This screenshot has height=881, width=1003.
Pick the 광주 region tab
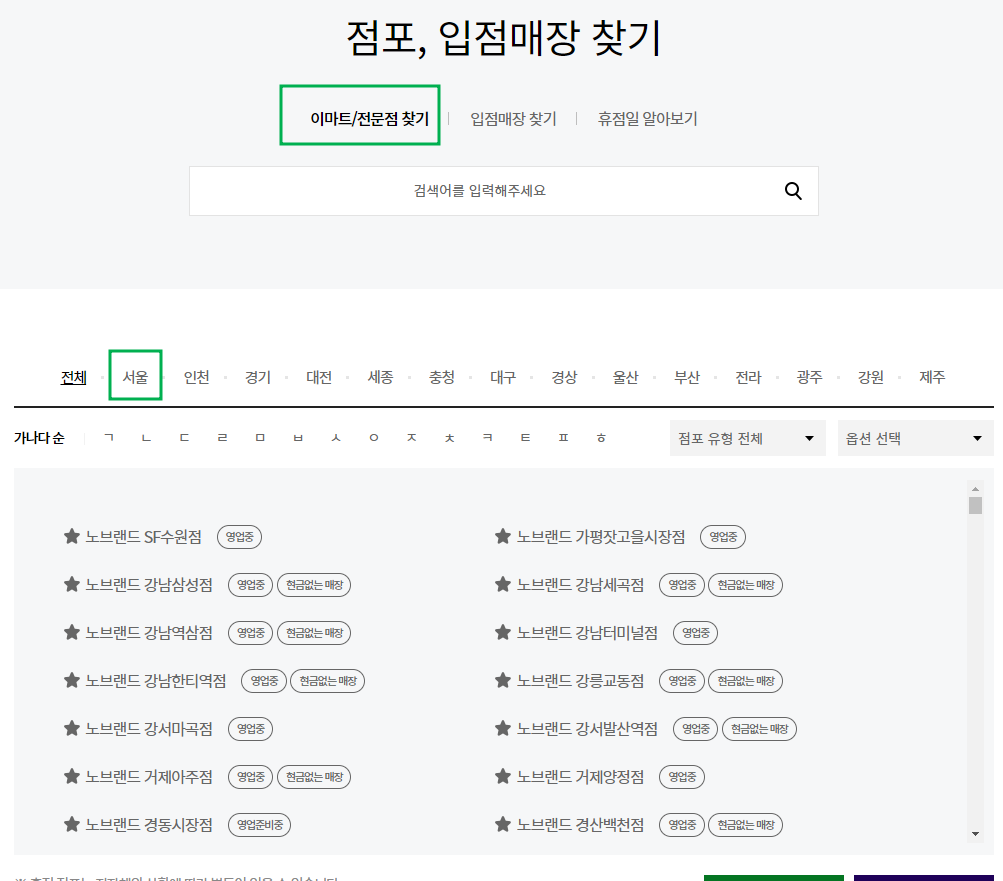[809, 377]
